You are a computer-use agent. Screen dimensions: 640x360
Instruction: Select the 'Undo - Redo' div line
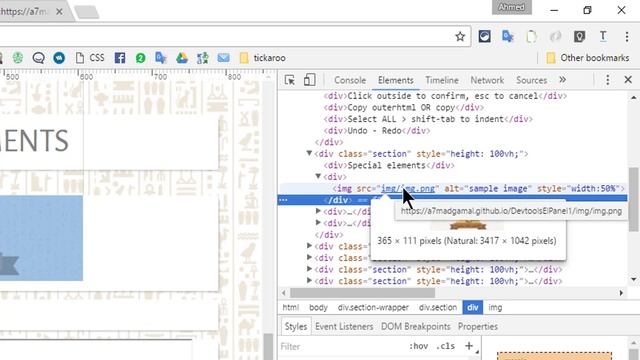pyautogui.click(x=377, y=131)
